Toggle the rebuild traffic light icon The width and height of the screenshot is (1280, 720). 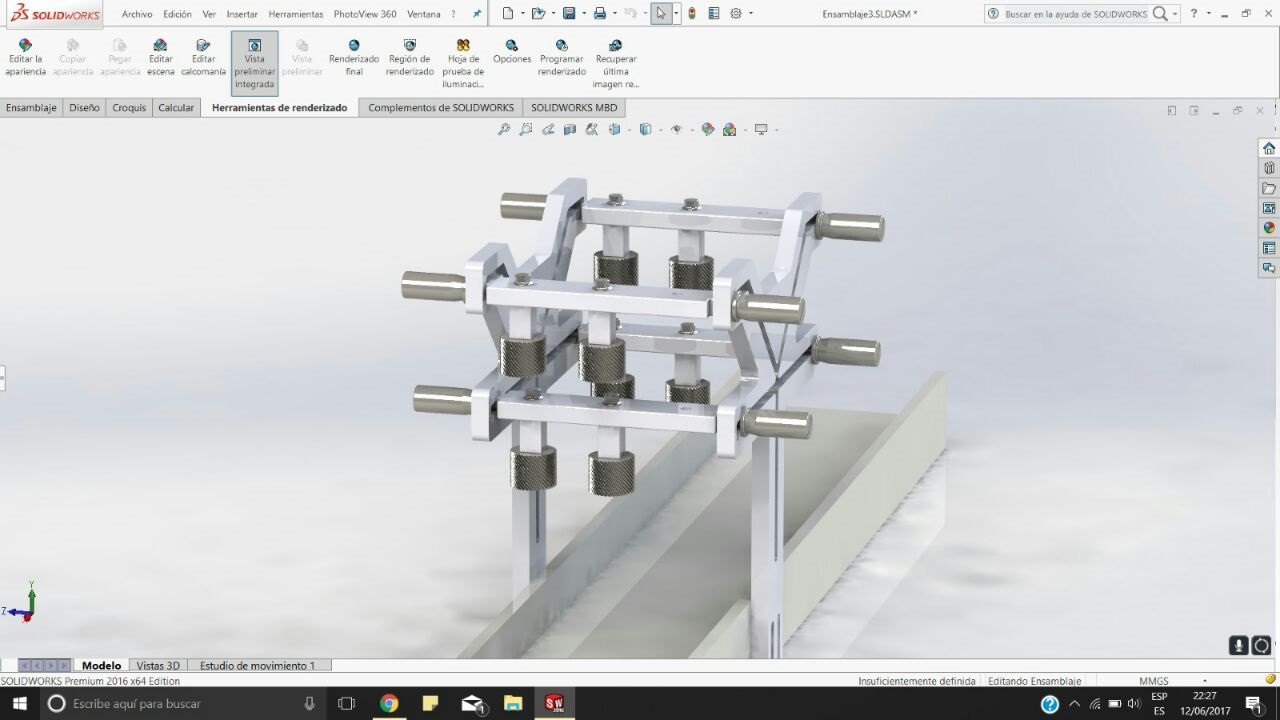692,14
